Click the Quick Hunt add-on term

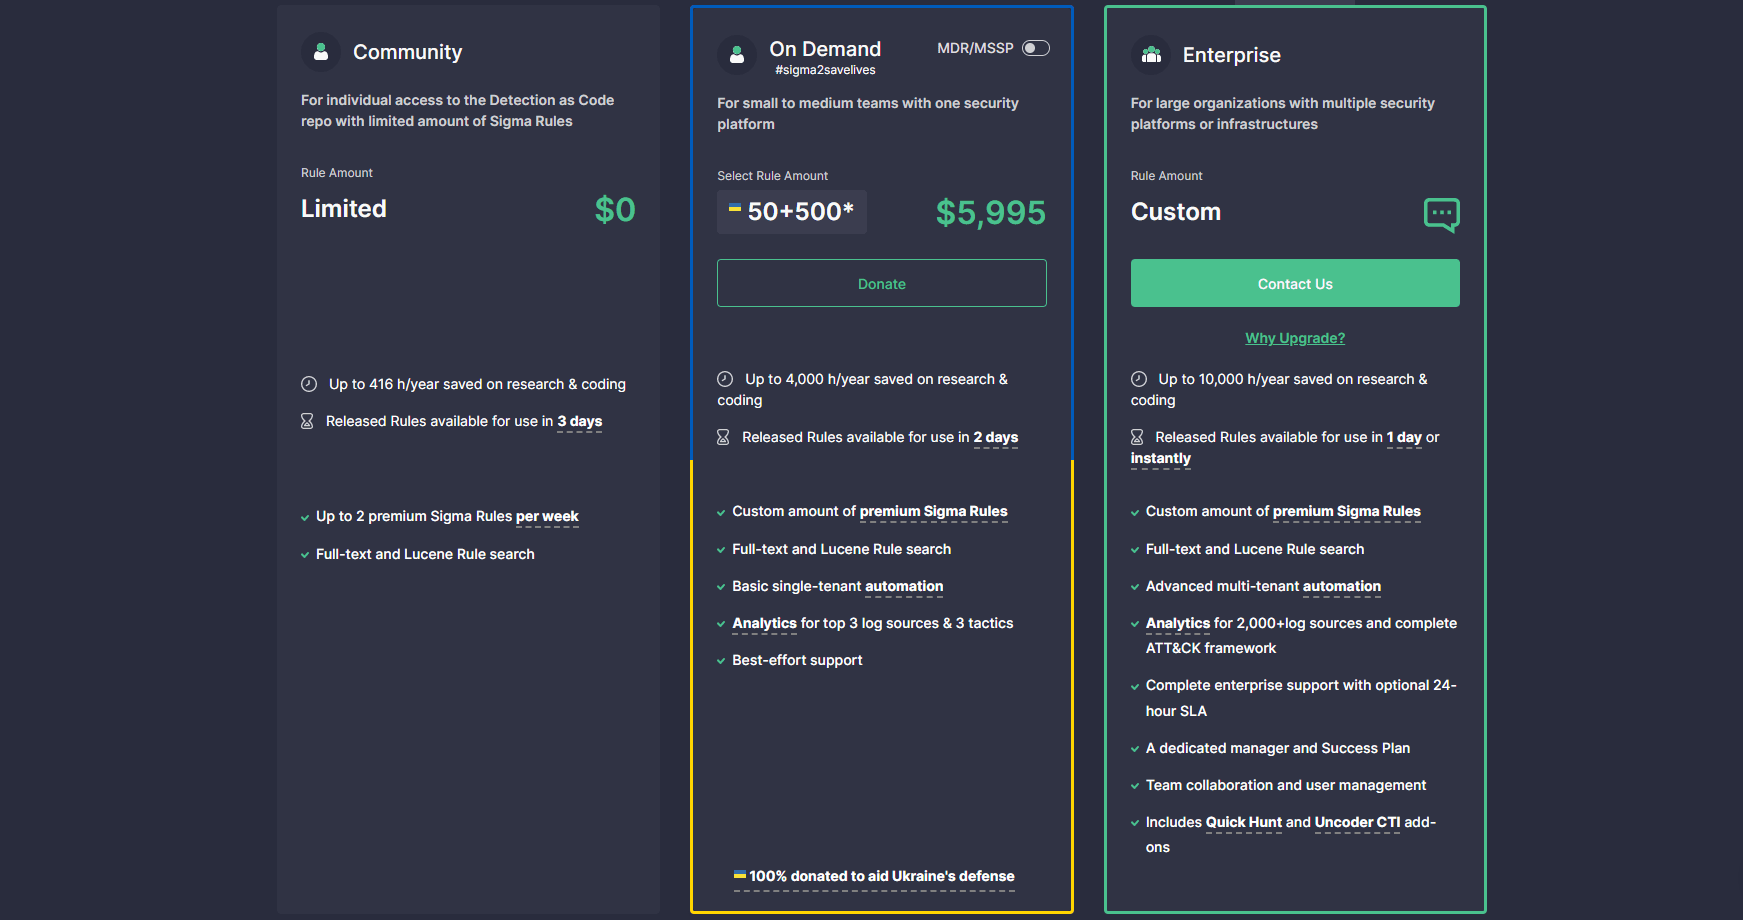pyautogui.click(x=1244, y=822)
